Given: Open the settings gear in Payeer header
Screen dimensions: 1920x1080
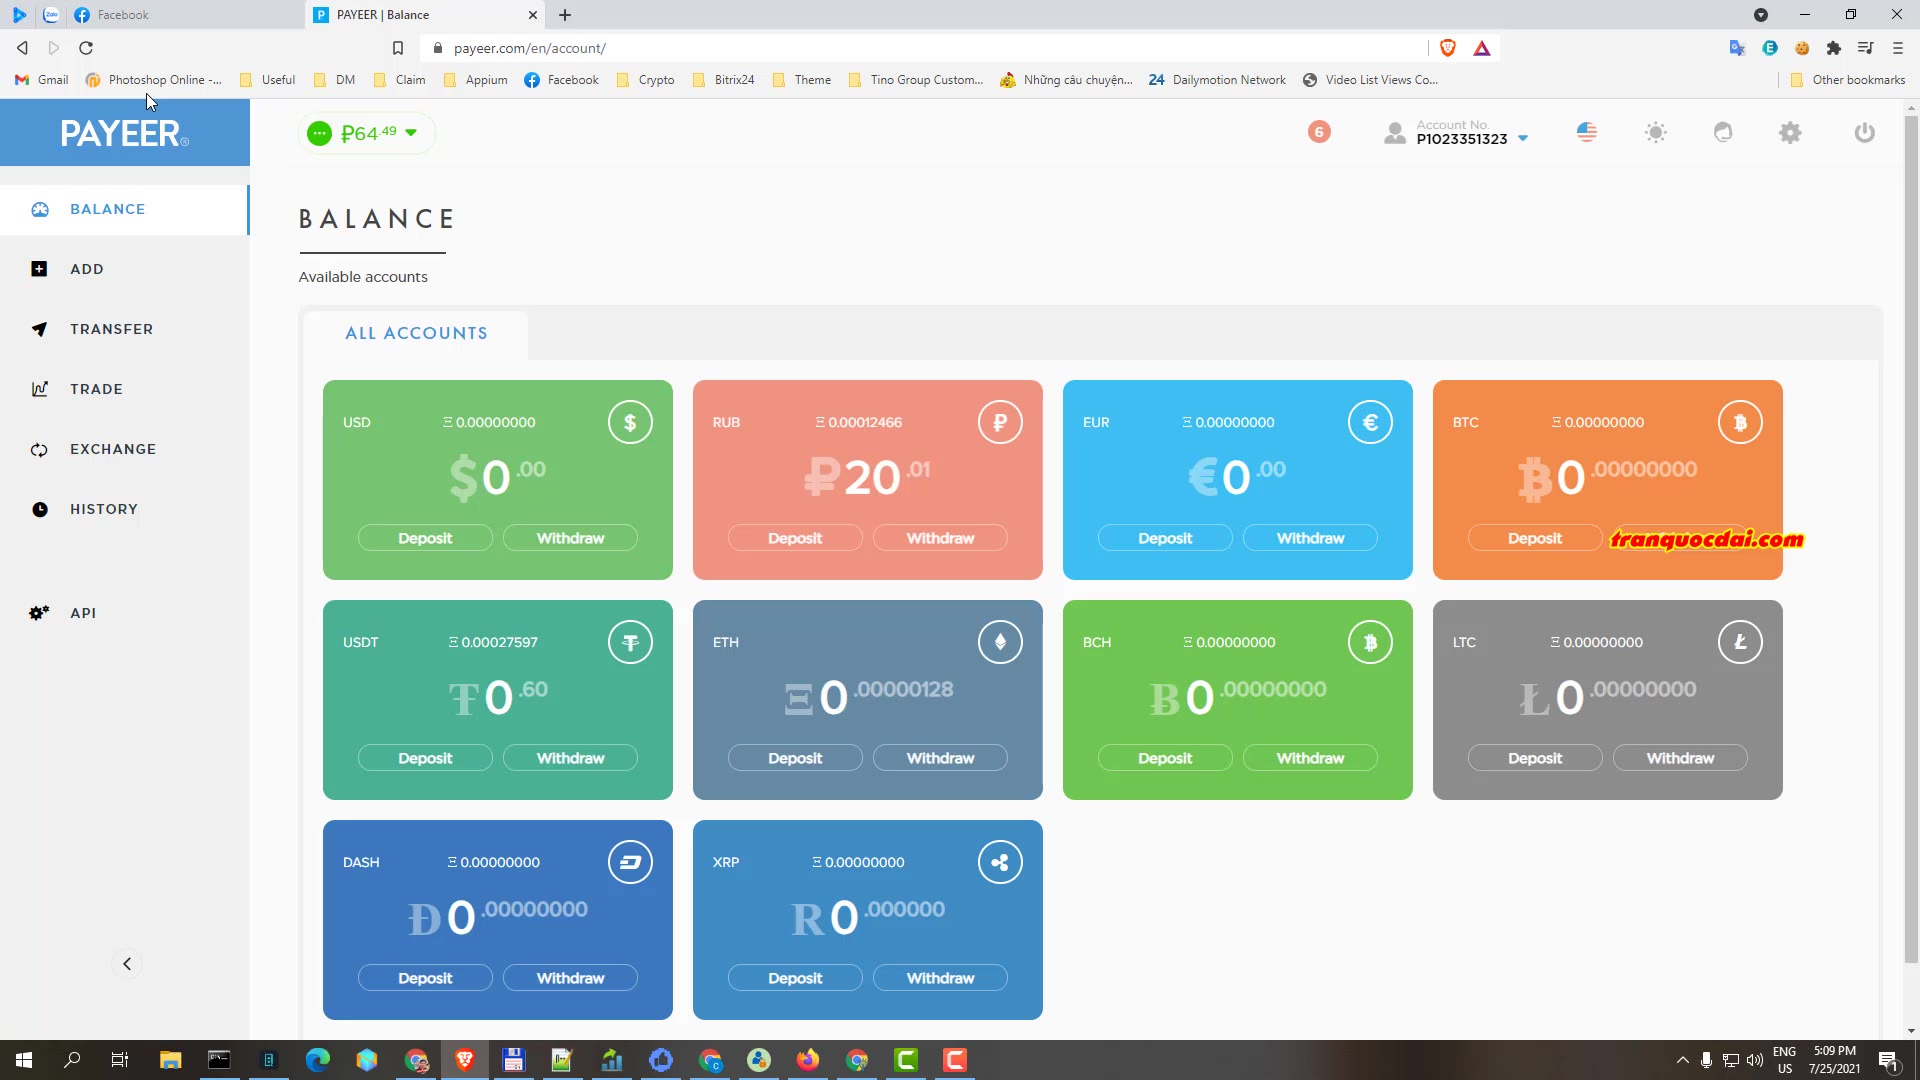Looking at the screenshot, I should [1790, 132].
